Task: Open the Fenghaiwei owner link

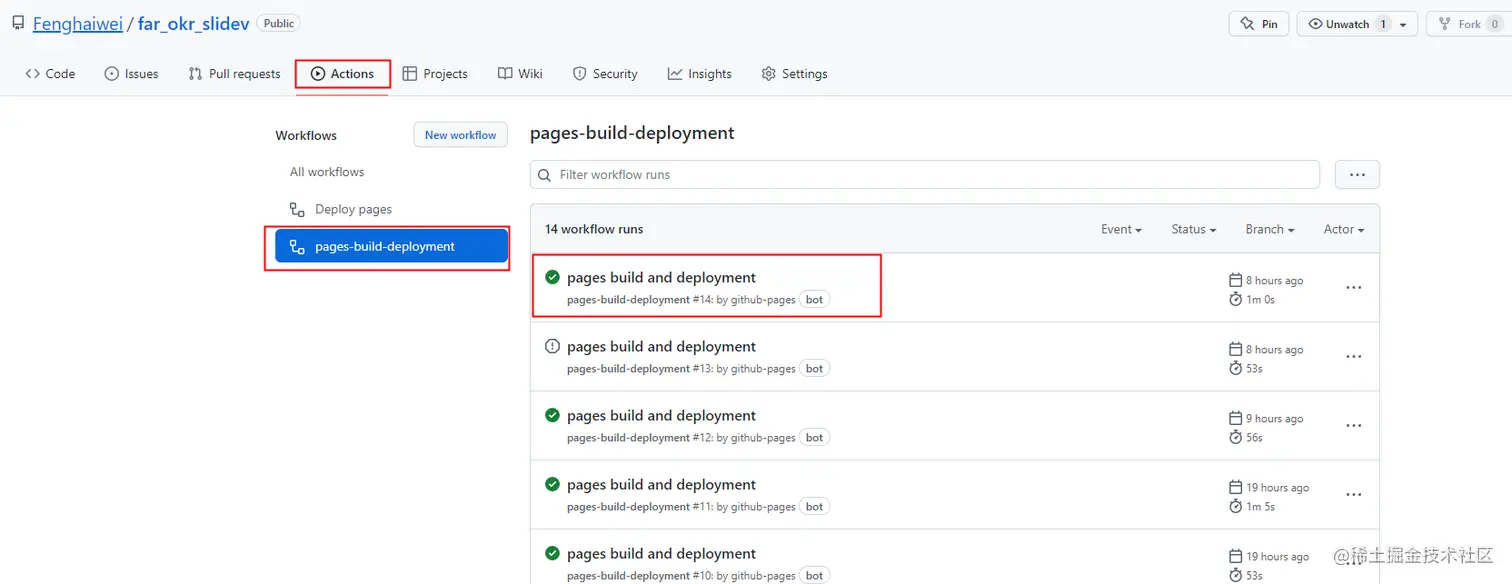Action: [x=78, y=23]
